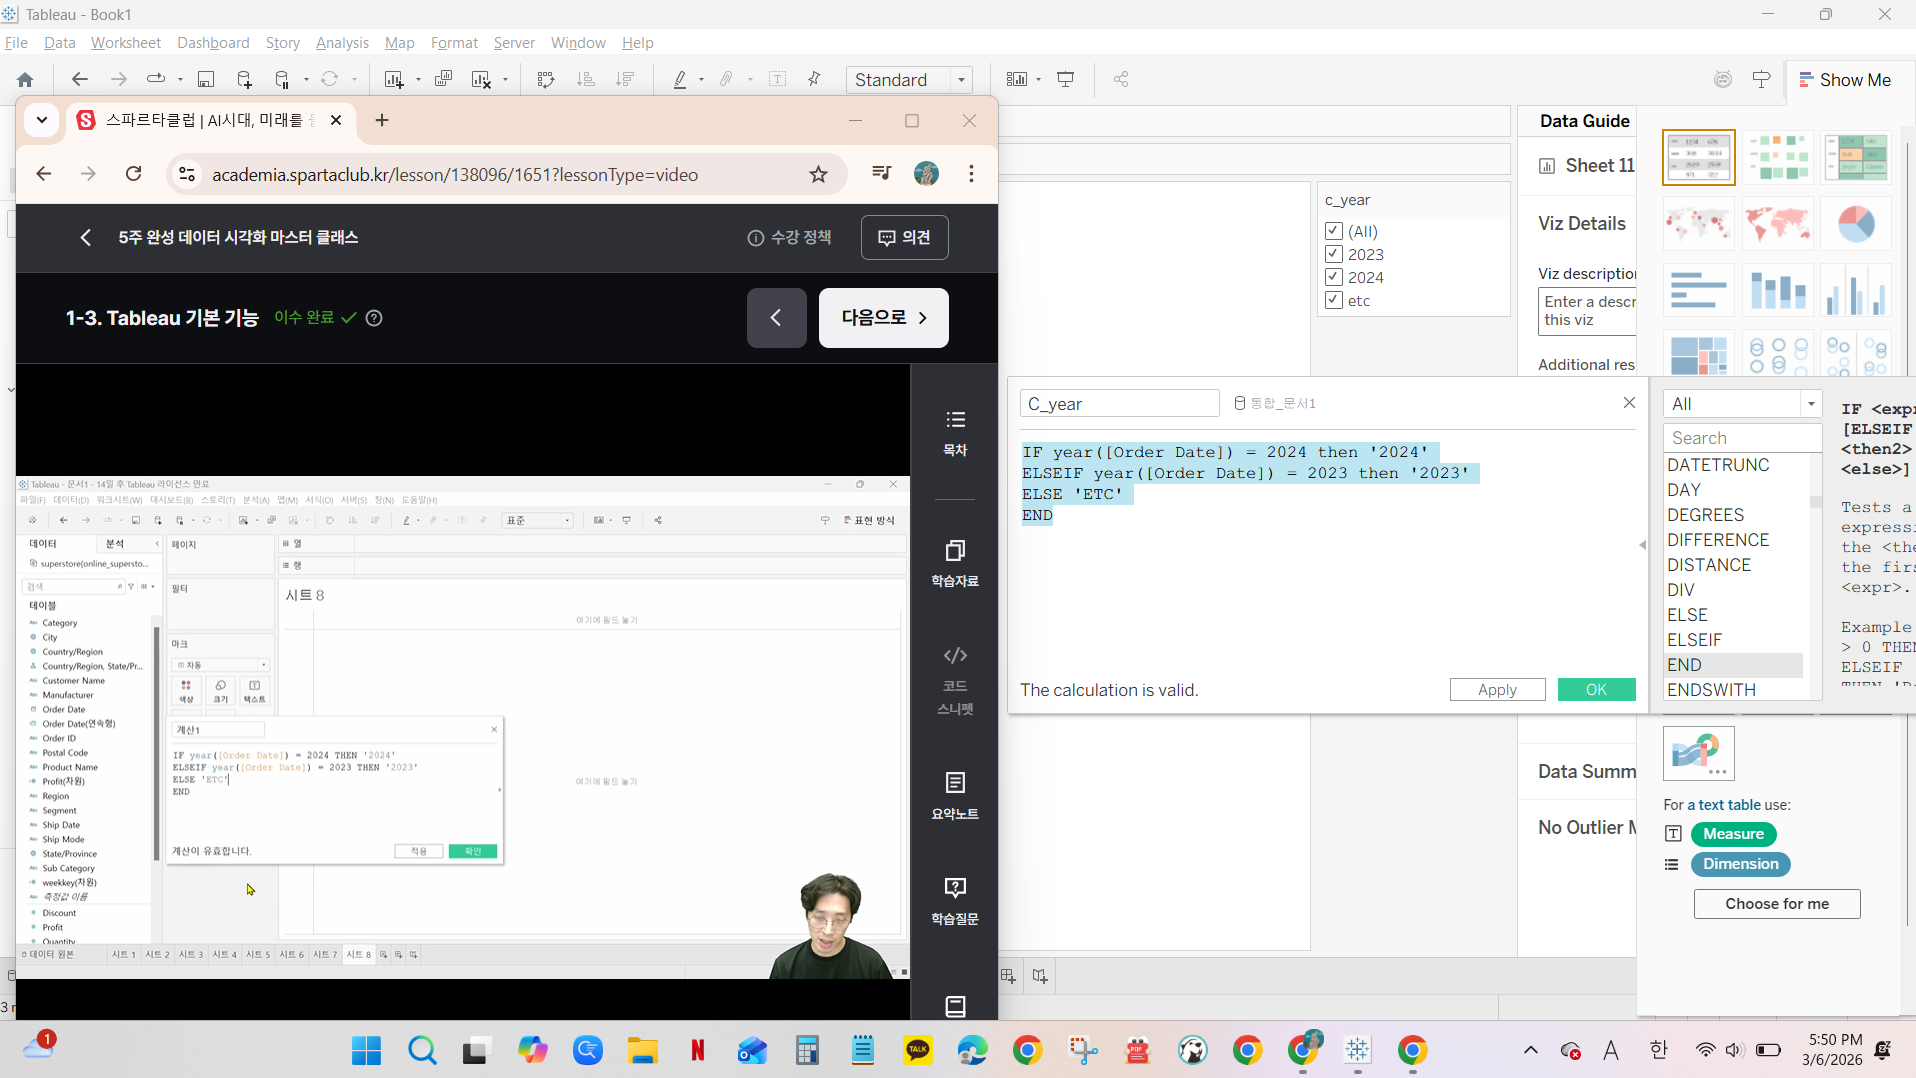Bookmark the lesson page with star icon
This screenshot has width=1916, height=1078.
click(x=819, y=175)
